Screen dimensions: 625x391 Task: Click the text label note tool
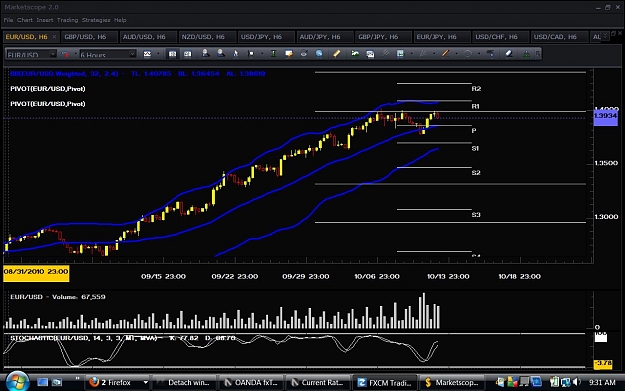(289, 53)
